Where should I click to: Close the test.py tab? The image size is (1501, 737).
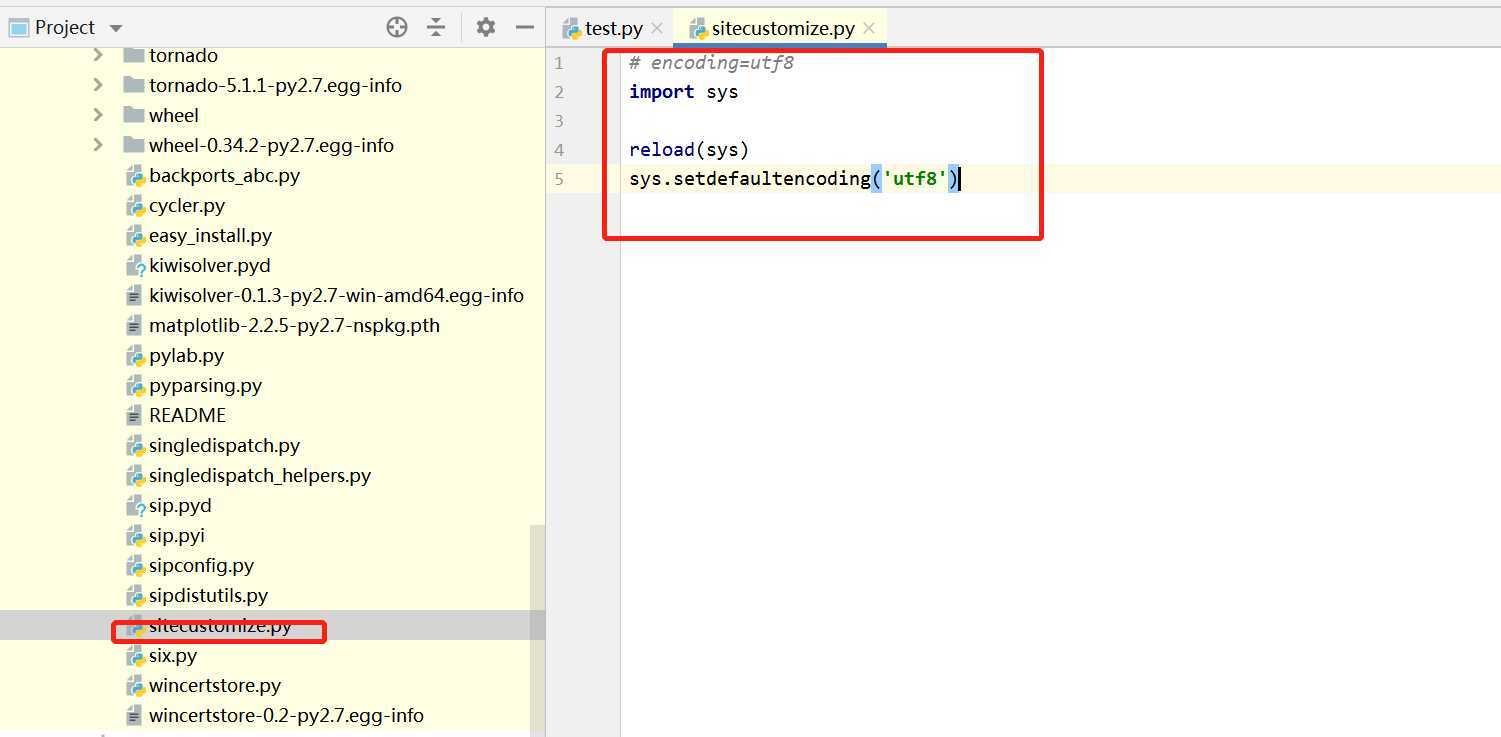pos(657,28)
